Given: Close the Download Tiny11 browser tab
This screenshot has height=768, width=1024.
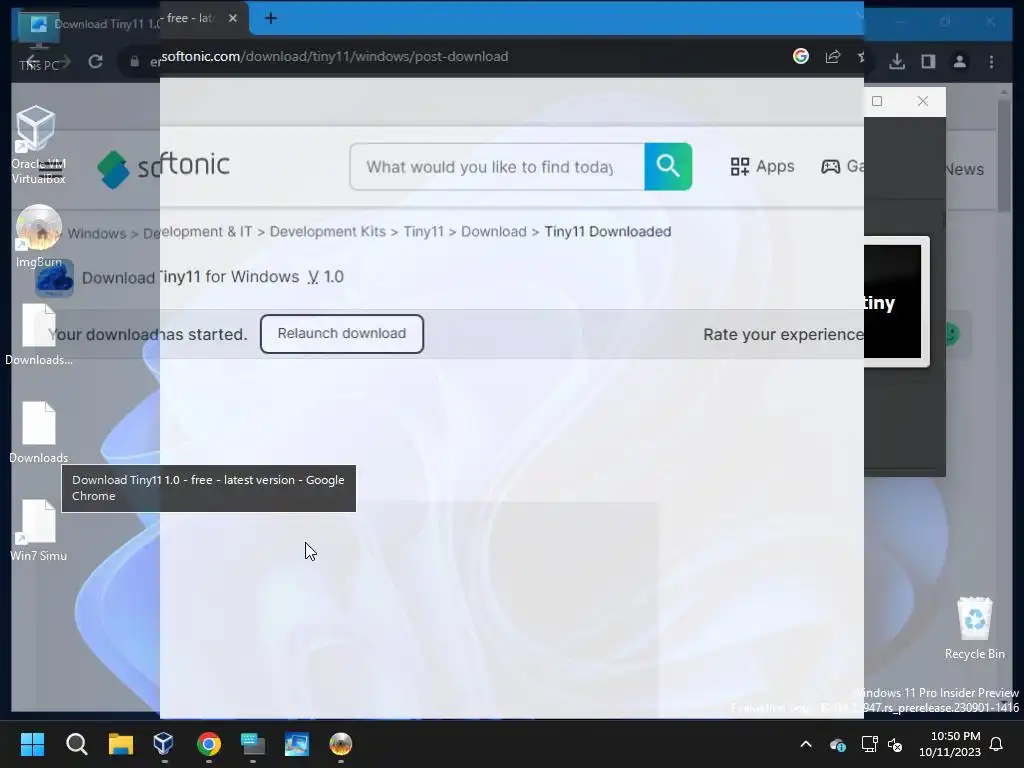Looking at the screenshot, I should 232,18.
